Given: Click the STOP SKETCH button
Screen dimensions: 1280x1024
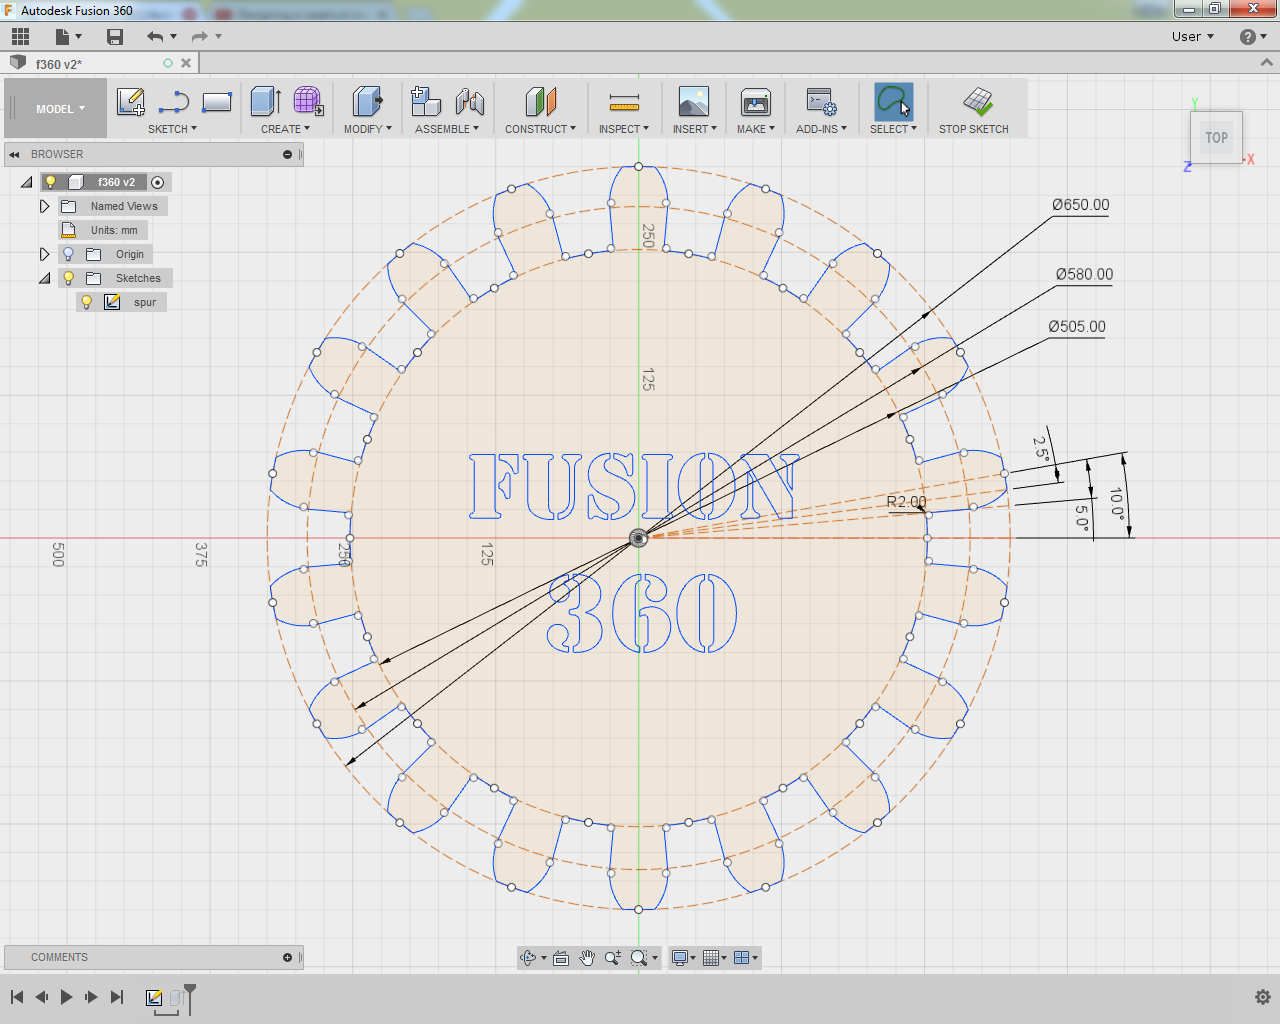Looking at the screenshot, I should point(973,110).
